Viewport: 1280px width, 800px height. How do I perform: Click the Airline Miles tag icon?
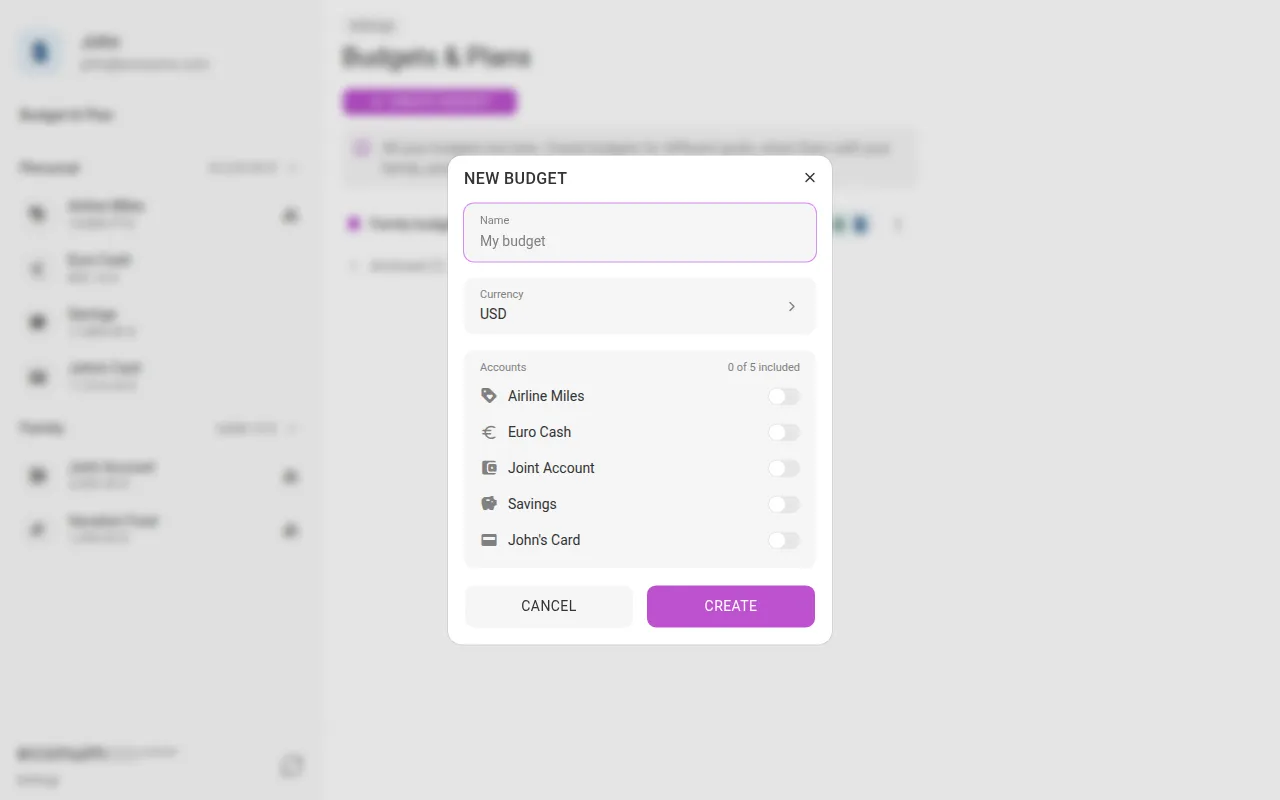click(489, 396)
